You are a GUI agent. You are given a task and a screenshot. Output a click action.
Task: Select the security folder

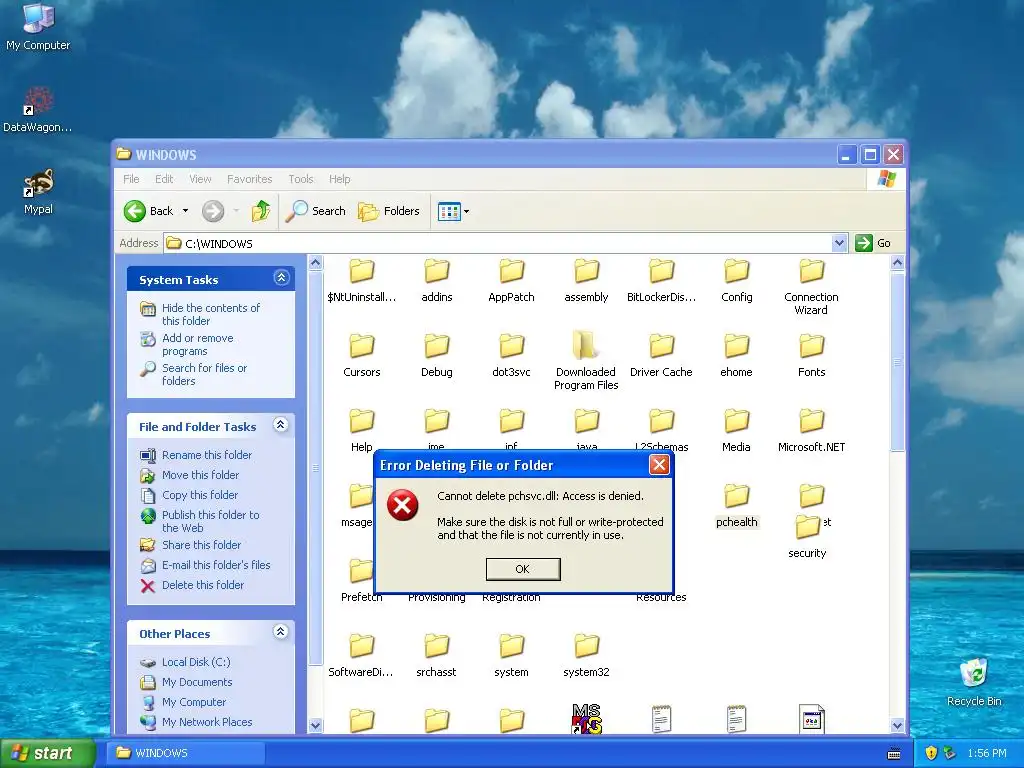coord(807,537)
